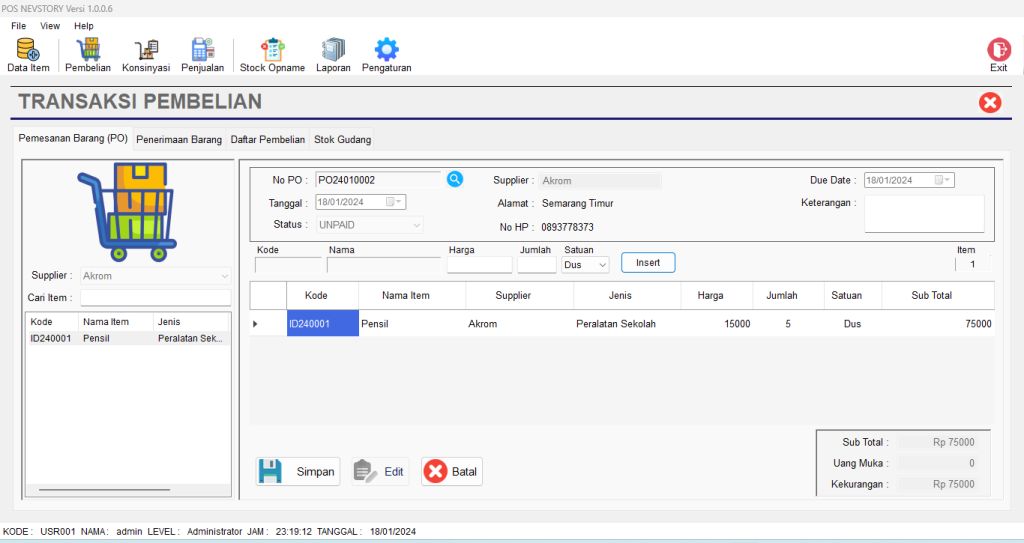Switch to the Stok Gudang tab
The height and width of the screenshot is (543, 1024).
pos(342,140)
